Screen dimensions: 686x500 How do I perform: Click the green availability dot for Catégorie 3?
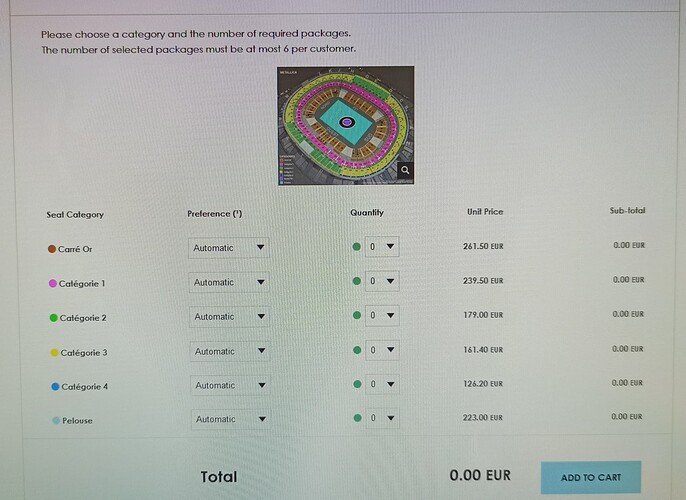[357, 350]
